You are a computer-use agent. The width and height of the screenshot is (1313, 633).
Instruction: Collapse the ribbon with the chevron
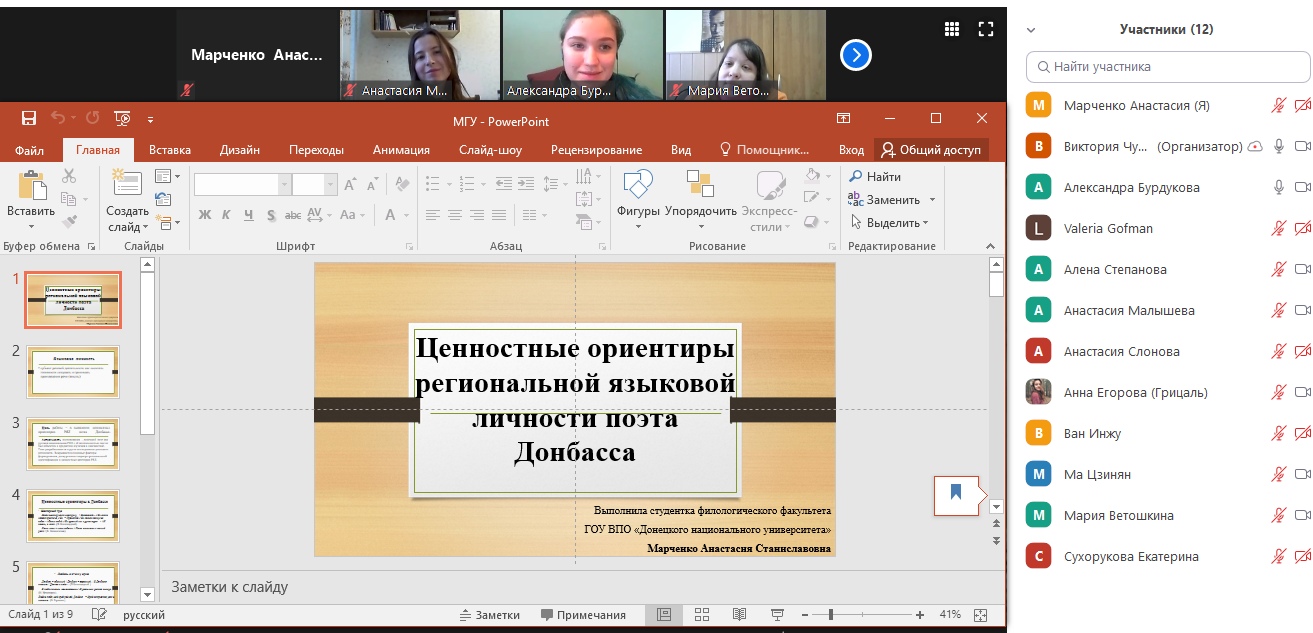[x=991, y=245]
